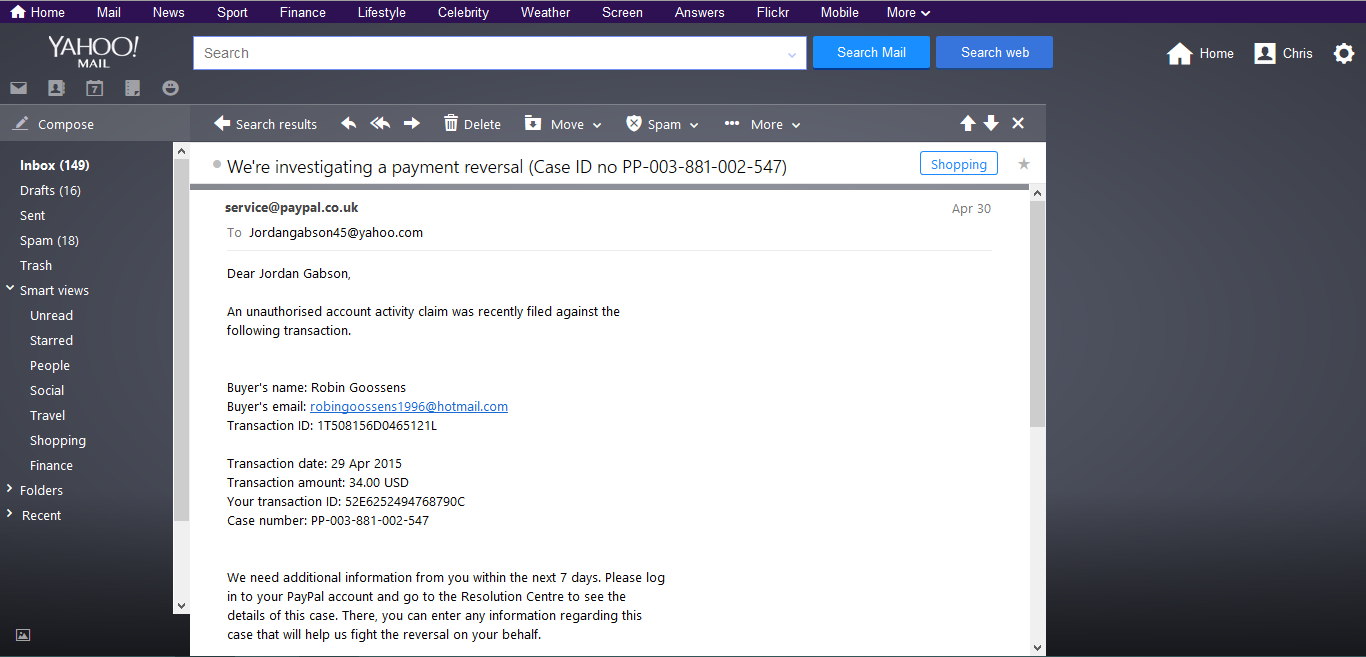Click the Spam shield icon
This screenshot has height=657, width=1366.
coord(634,123)
